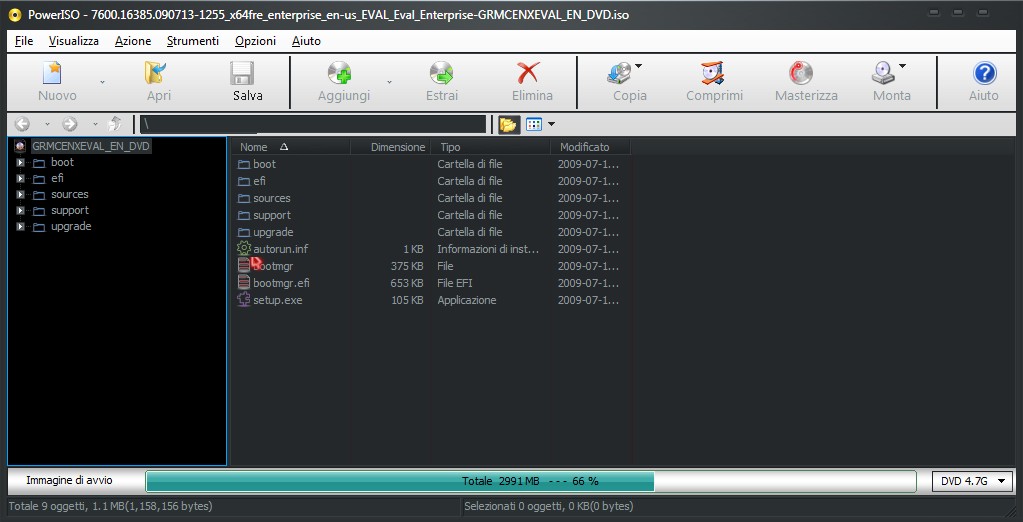Click the Selezionati 0 oggetti status text
The height and width of the screenshot is (522, 1023).
pyautogui.click(x=549, y=506)
